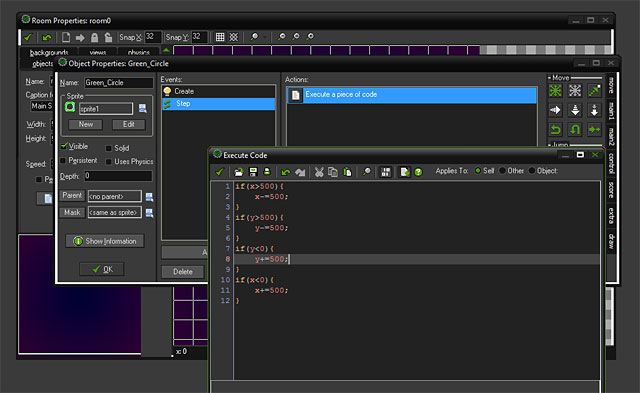
Task: Toggle the Visible checkbox
Action: [64, 146]
